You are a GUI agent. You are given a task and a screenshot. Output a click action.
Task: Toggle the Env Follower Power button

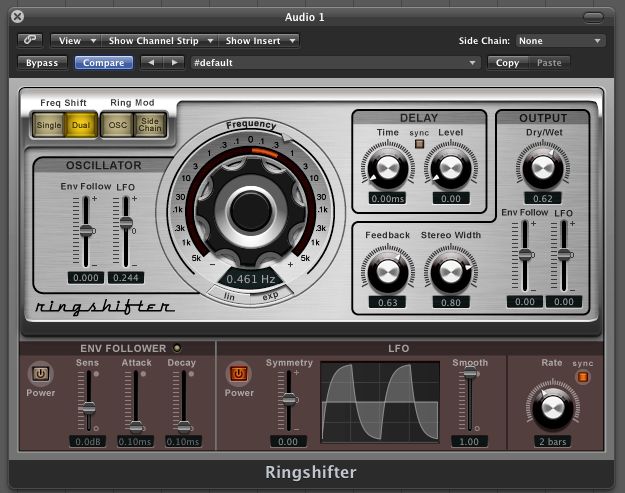click(40, 374)
